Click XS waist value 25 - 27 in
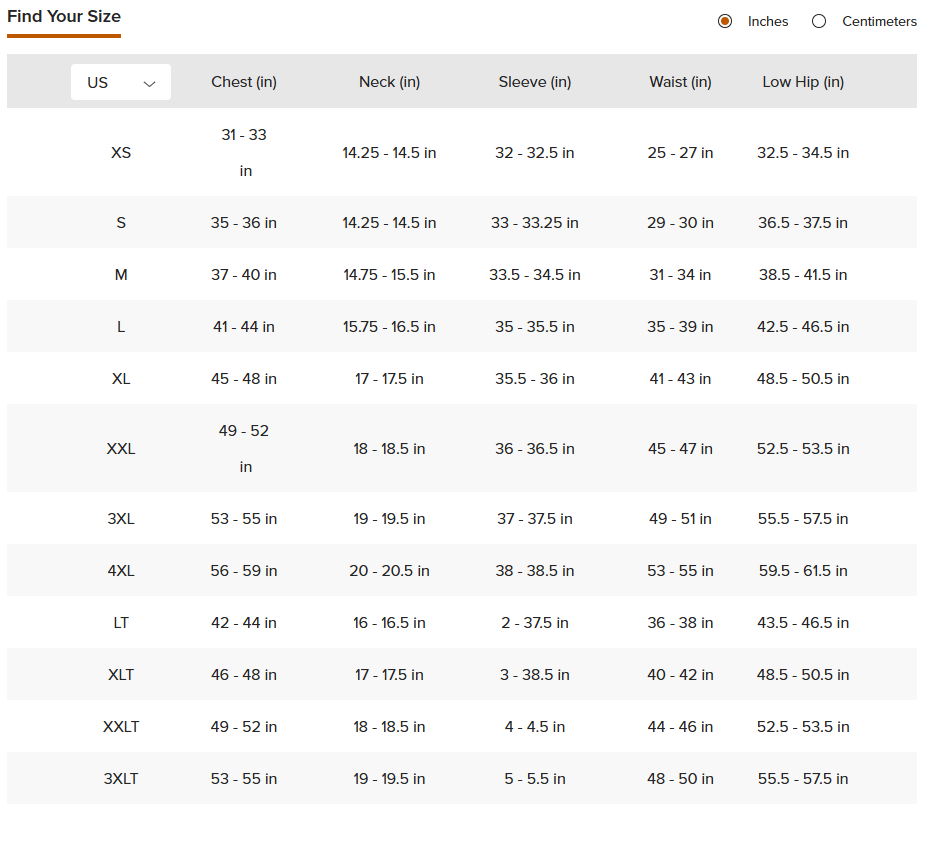 (x=680, y=152)
